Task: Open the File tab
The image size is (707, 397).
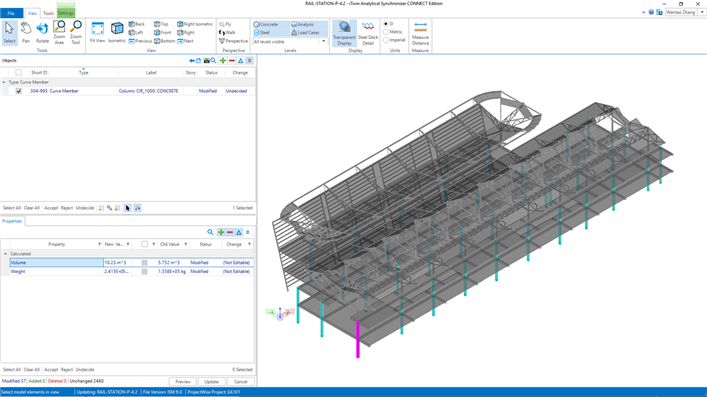Action: tap(11, 13)
